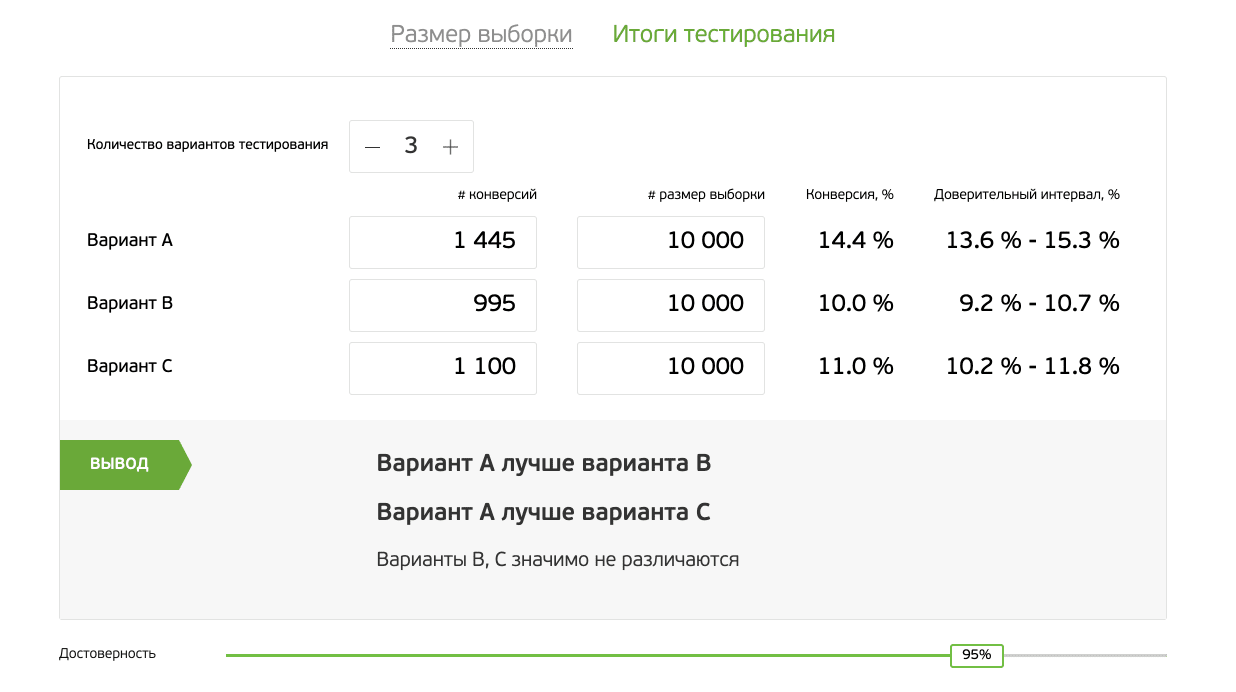Click the Варианты B, C значимо не различаются text
The width and height of the screenshot is (1236, 692).
(x=557, y=560)
